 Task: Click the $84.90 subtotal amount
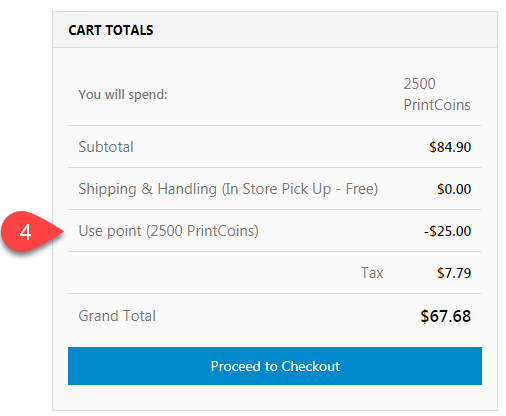click(450, 147)
